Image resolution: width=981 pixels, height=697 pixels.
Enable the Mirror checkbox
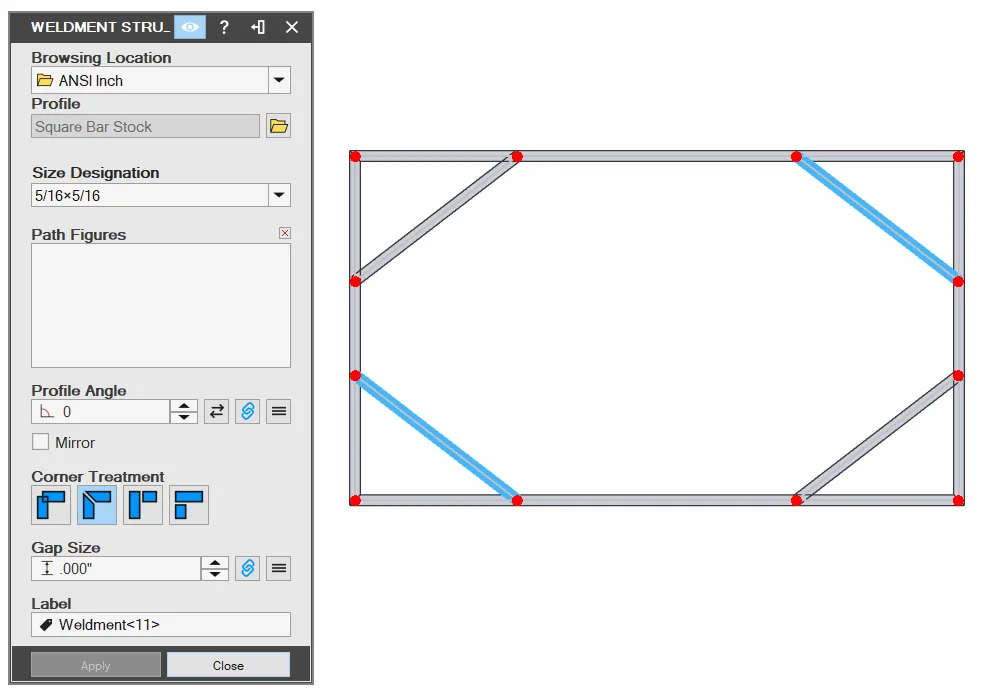(x=41, y=442)
